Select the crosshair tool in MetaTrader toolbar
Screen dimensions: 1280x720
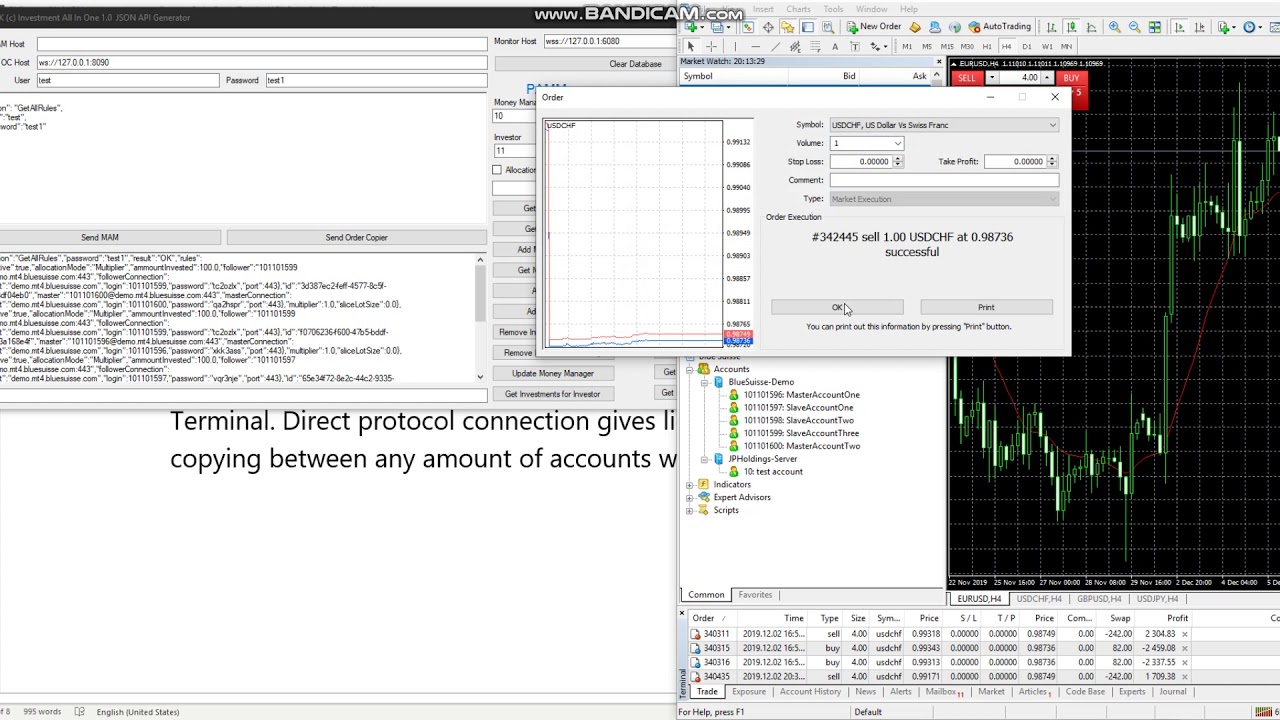tap(710, 47)
